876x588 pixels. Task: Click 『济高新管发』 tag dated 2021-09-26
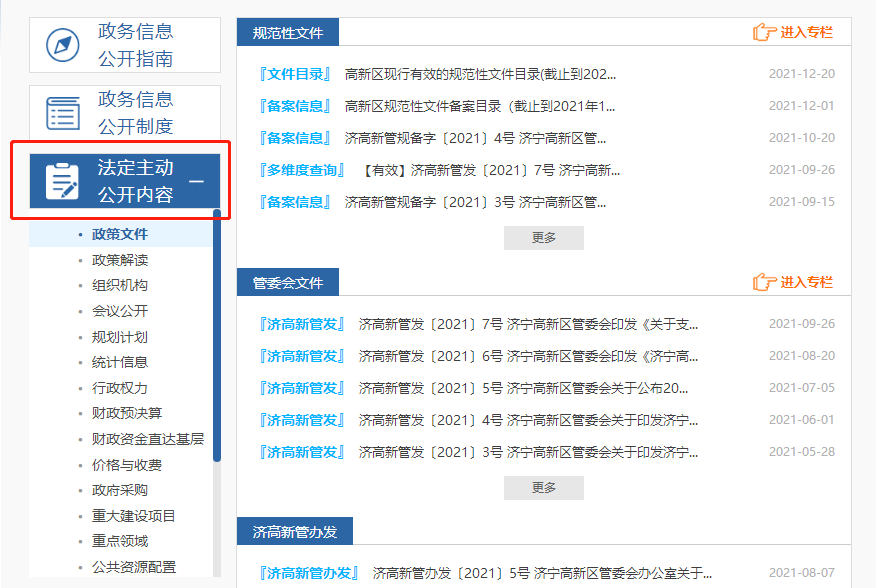pos(302,324)
